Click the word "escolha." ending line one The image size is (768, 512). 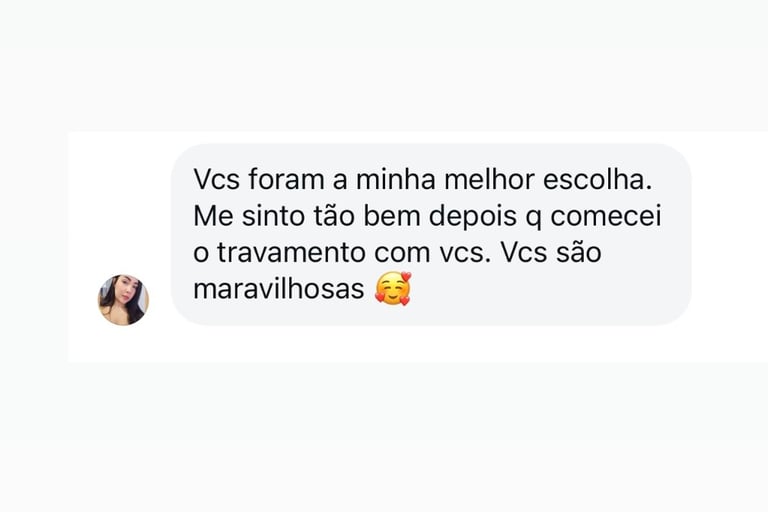[598, 179]
